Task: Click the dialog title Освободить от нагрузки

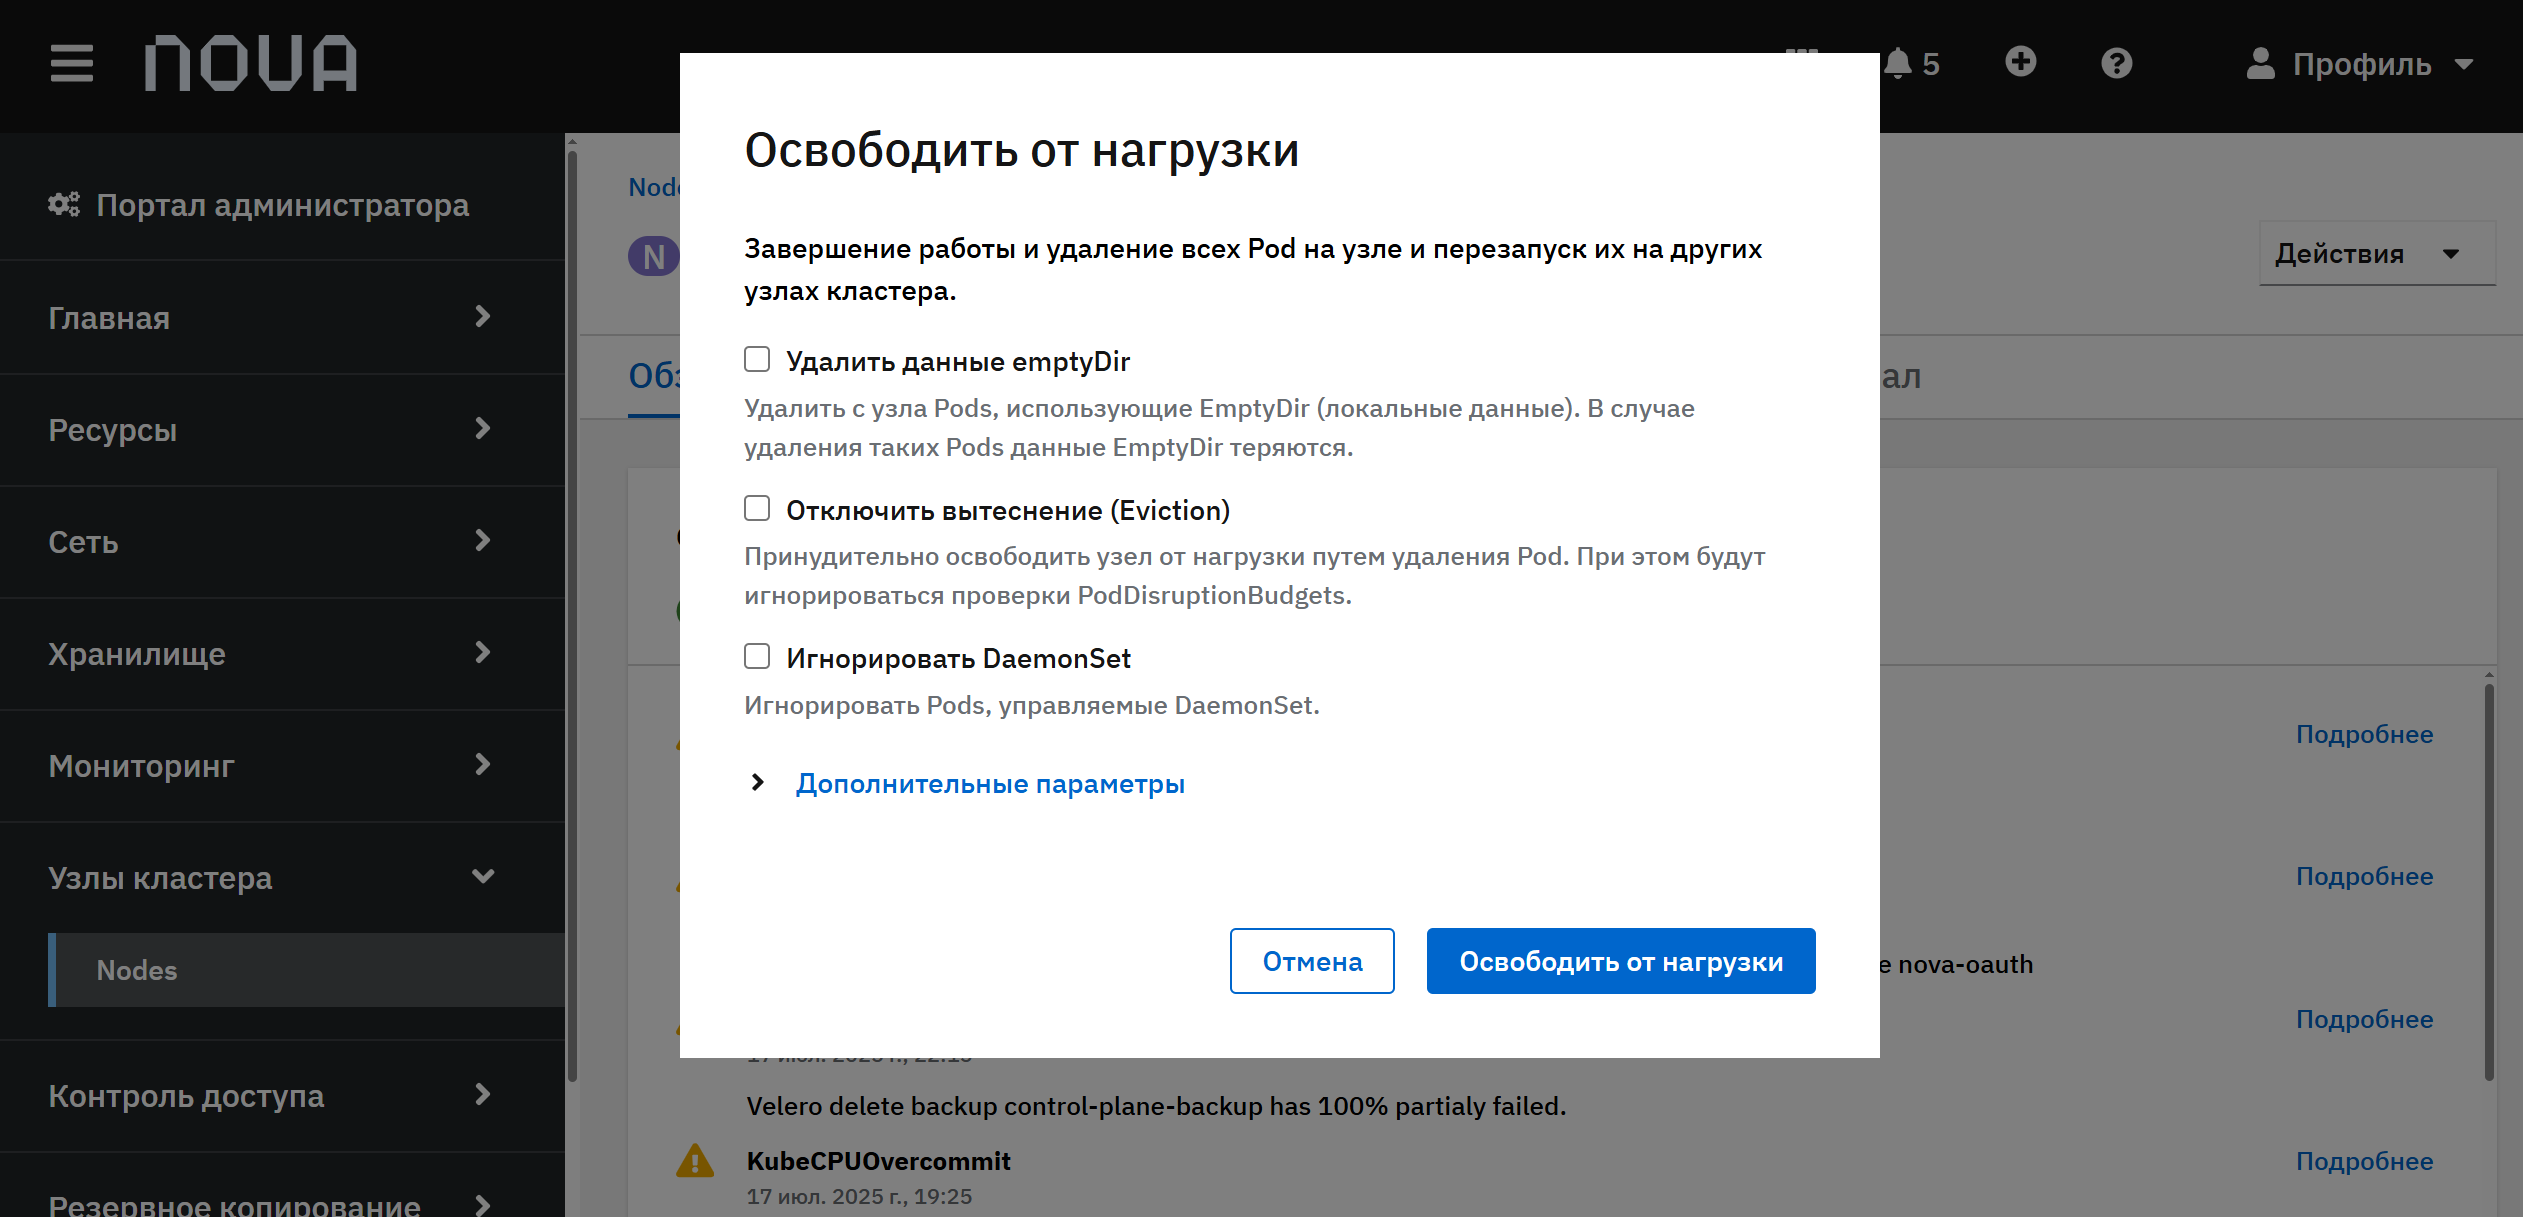Action: [1021, 150]
